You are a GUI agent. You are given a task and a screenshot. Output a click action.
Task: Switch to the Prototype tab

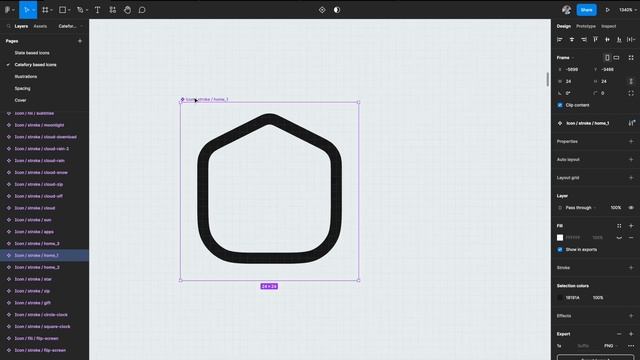(x=586, y=26)
